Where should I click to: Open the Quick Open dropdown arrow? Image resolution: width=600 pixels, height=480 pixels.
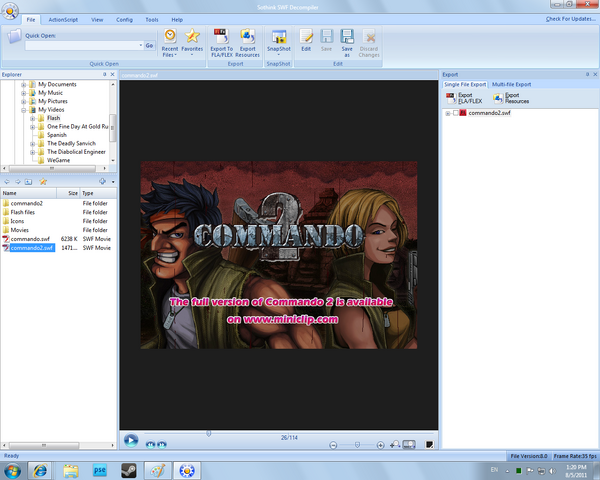141,46
